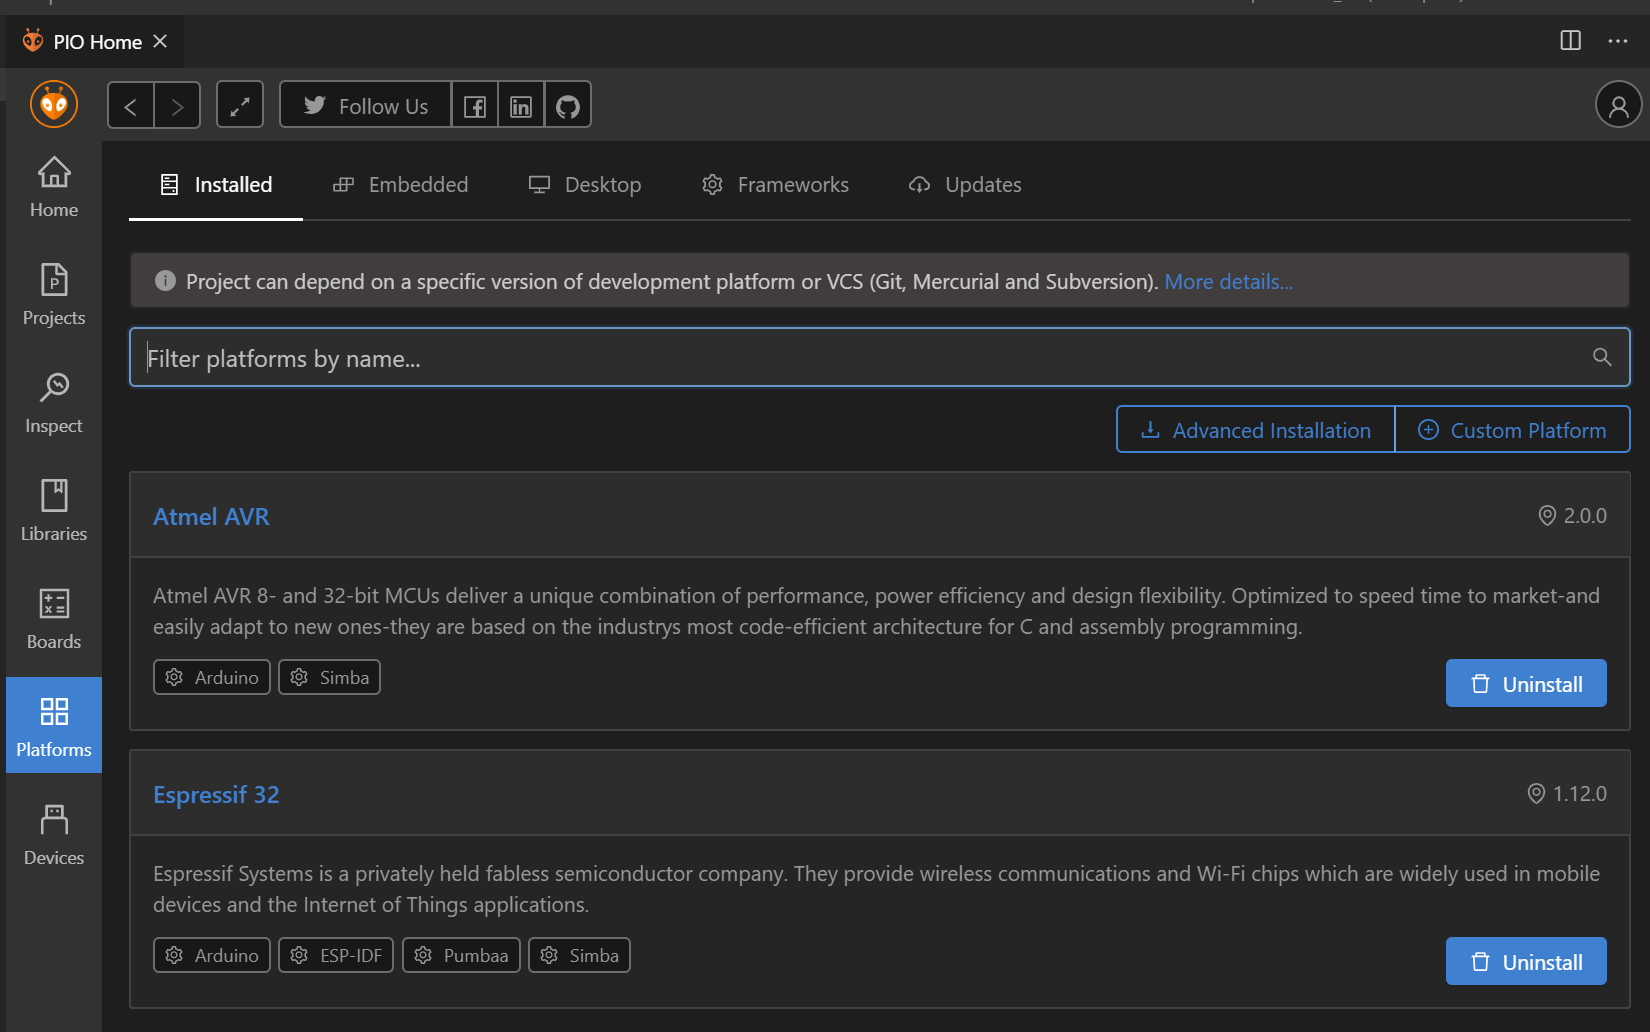Uninstall the Espressif 32 platform
The width and height of the screenshot is (1650, 1032).
pyautogui.click(x=1526, y=961)
